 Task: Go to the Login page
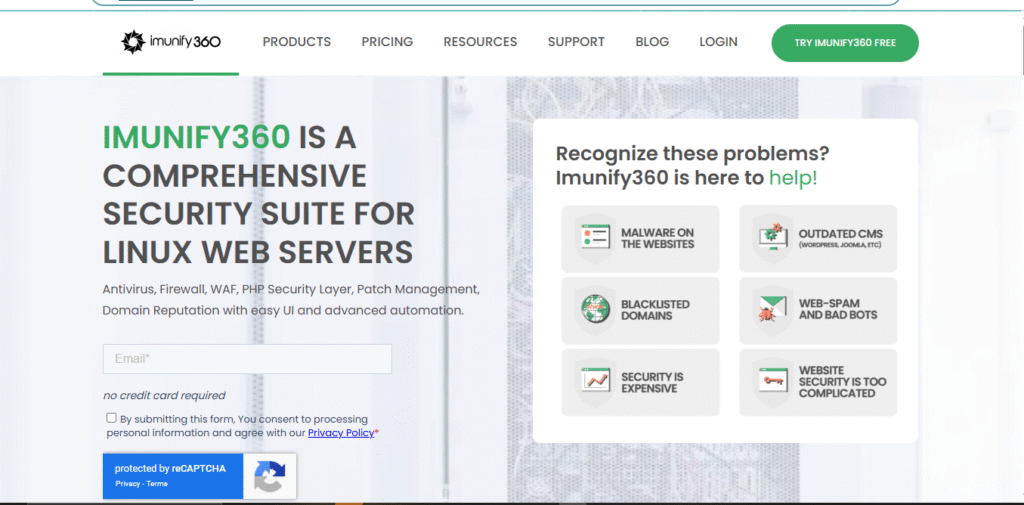(718, 42)
